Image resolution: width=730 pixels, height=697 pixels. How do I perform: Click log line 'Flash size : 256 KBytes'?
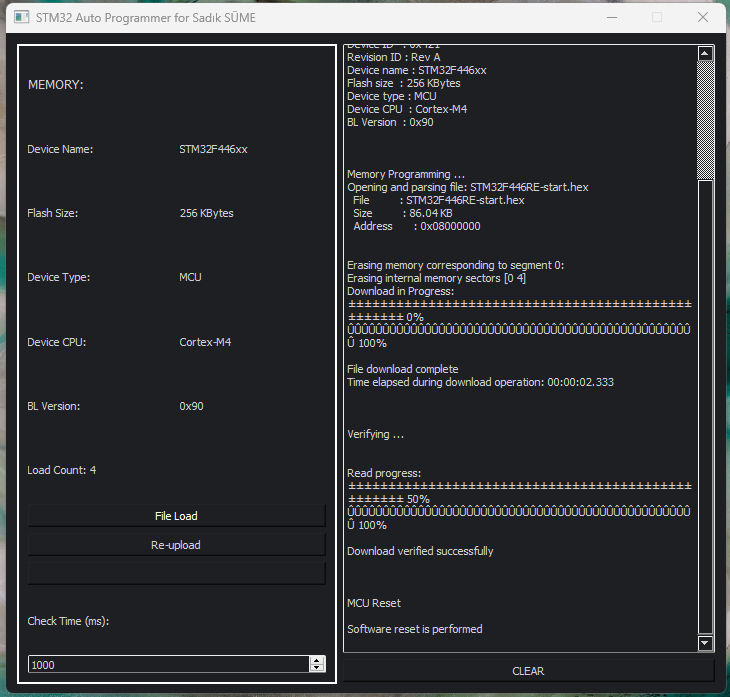[404, 83]
